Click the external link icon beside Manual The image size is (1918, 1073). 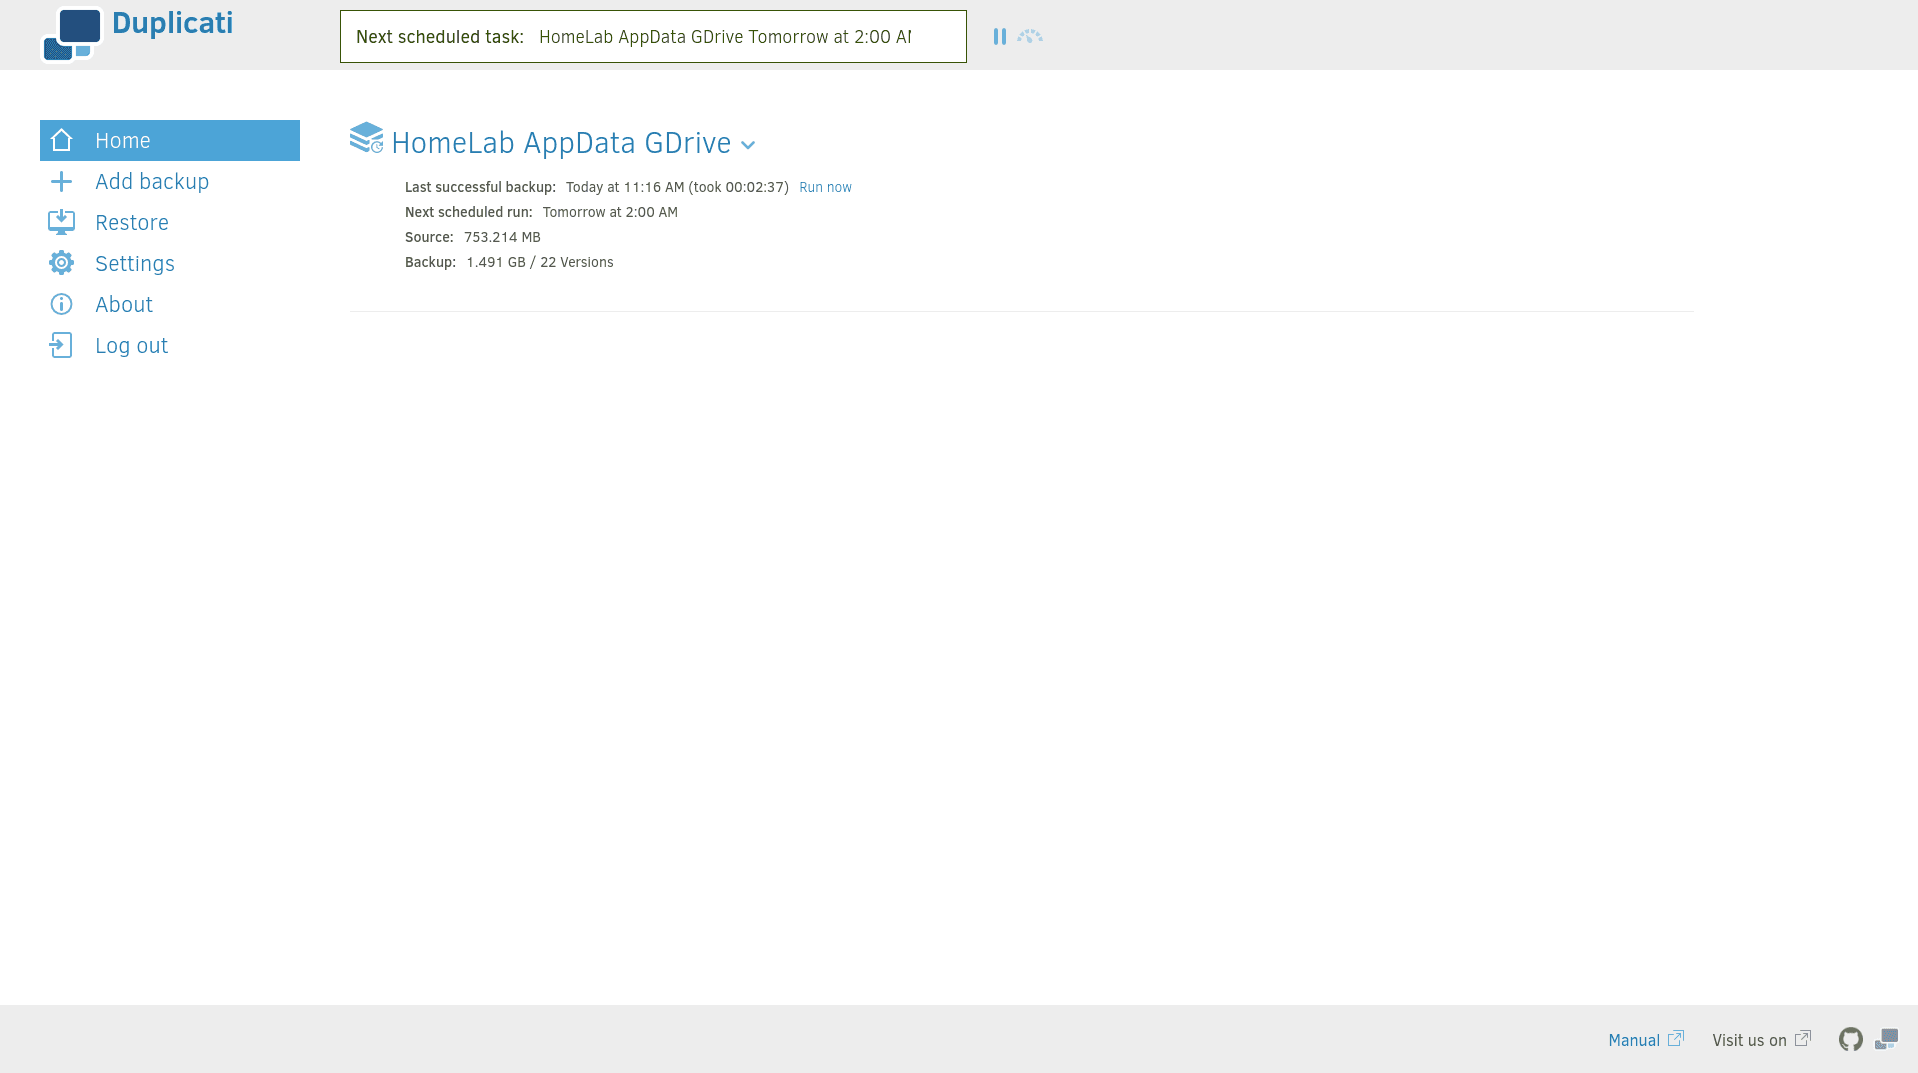click(1676, 1039)
